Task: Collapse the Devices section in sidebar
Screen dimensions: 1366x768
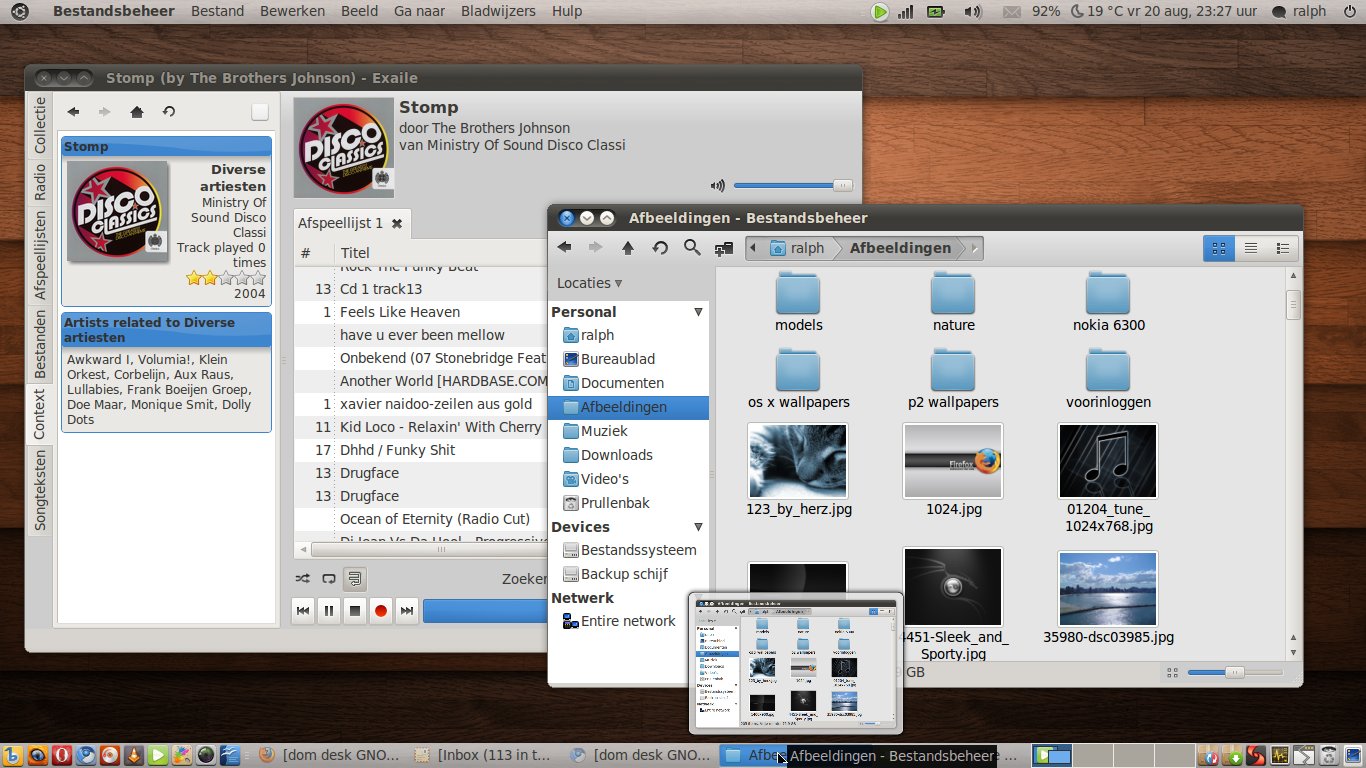Action: tap(698, 527)
